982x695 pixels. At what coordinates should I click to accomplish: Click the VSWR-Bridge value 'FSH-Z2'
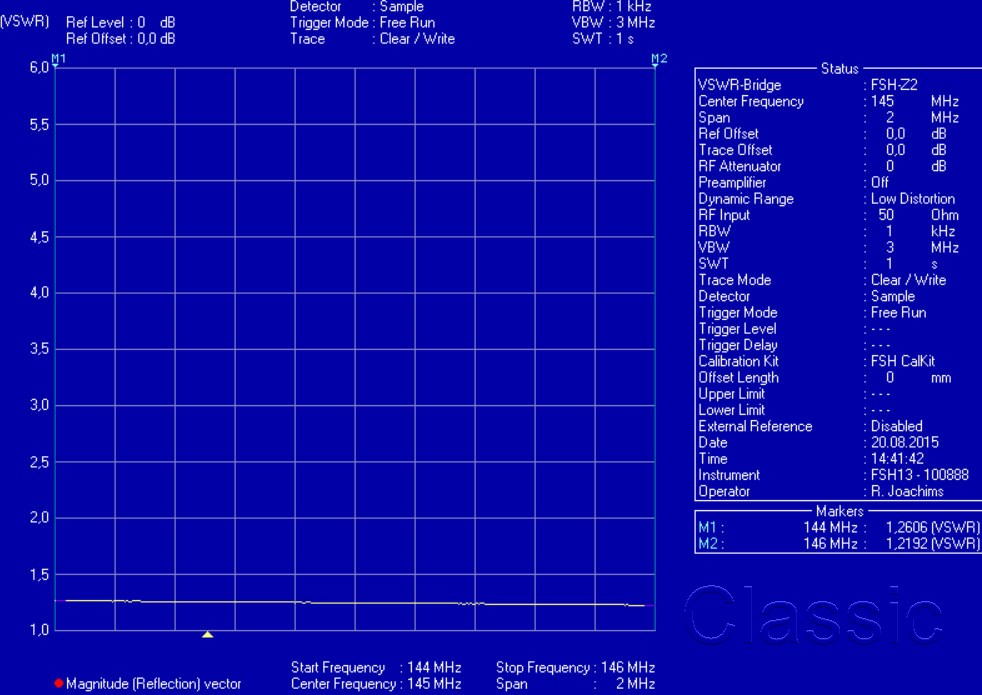click(894, 85)
